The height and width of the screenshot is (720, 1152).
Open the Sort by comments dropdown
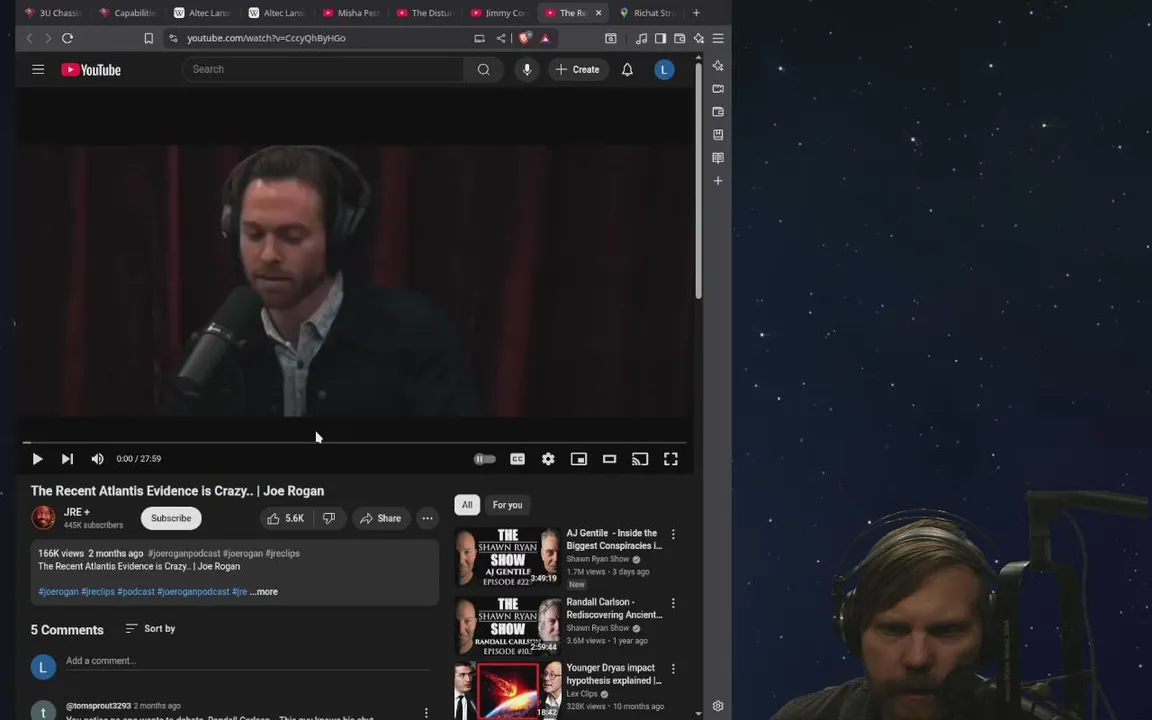click(x=150, y=629)
